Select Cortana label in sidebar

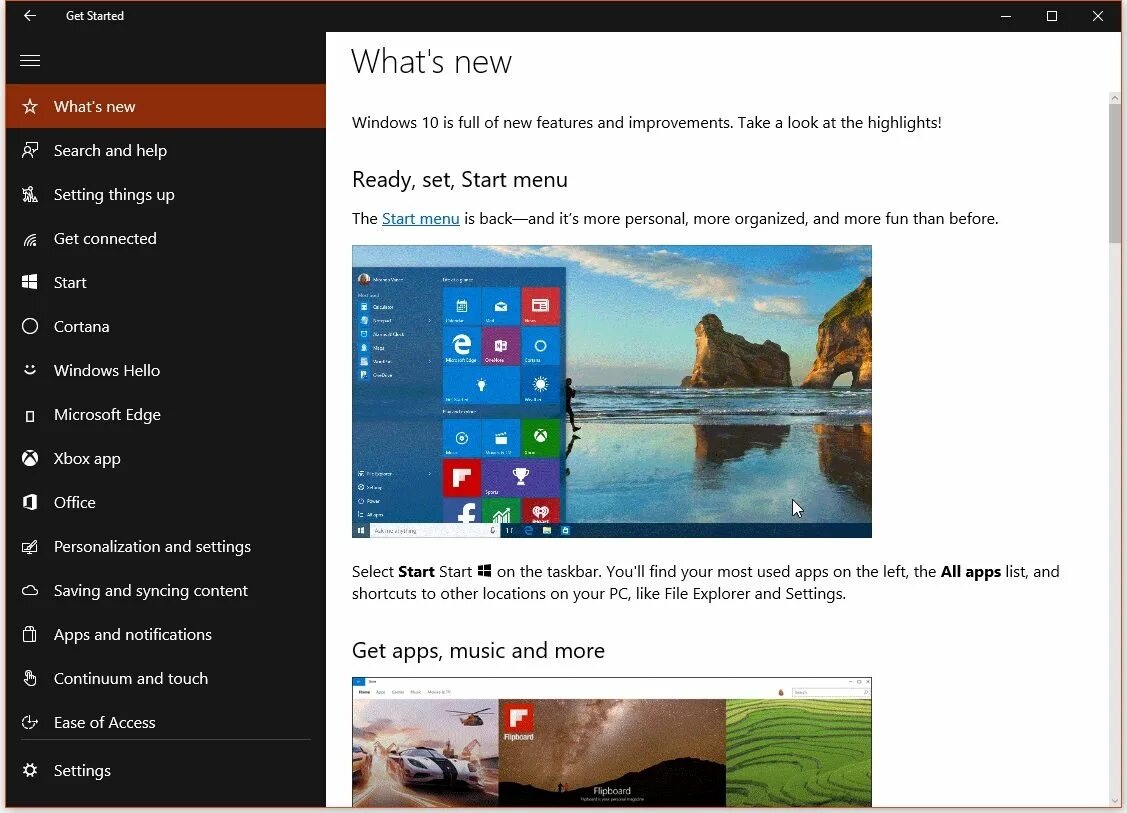[x=81, y=326]
